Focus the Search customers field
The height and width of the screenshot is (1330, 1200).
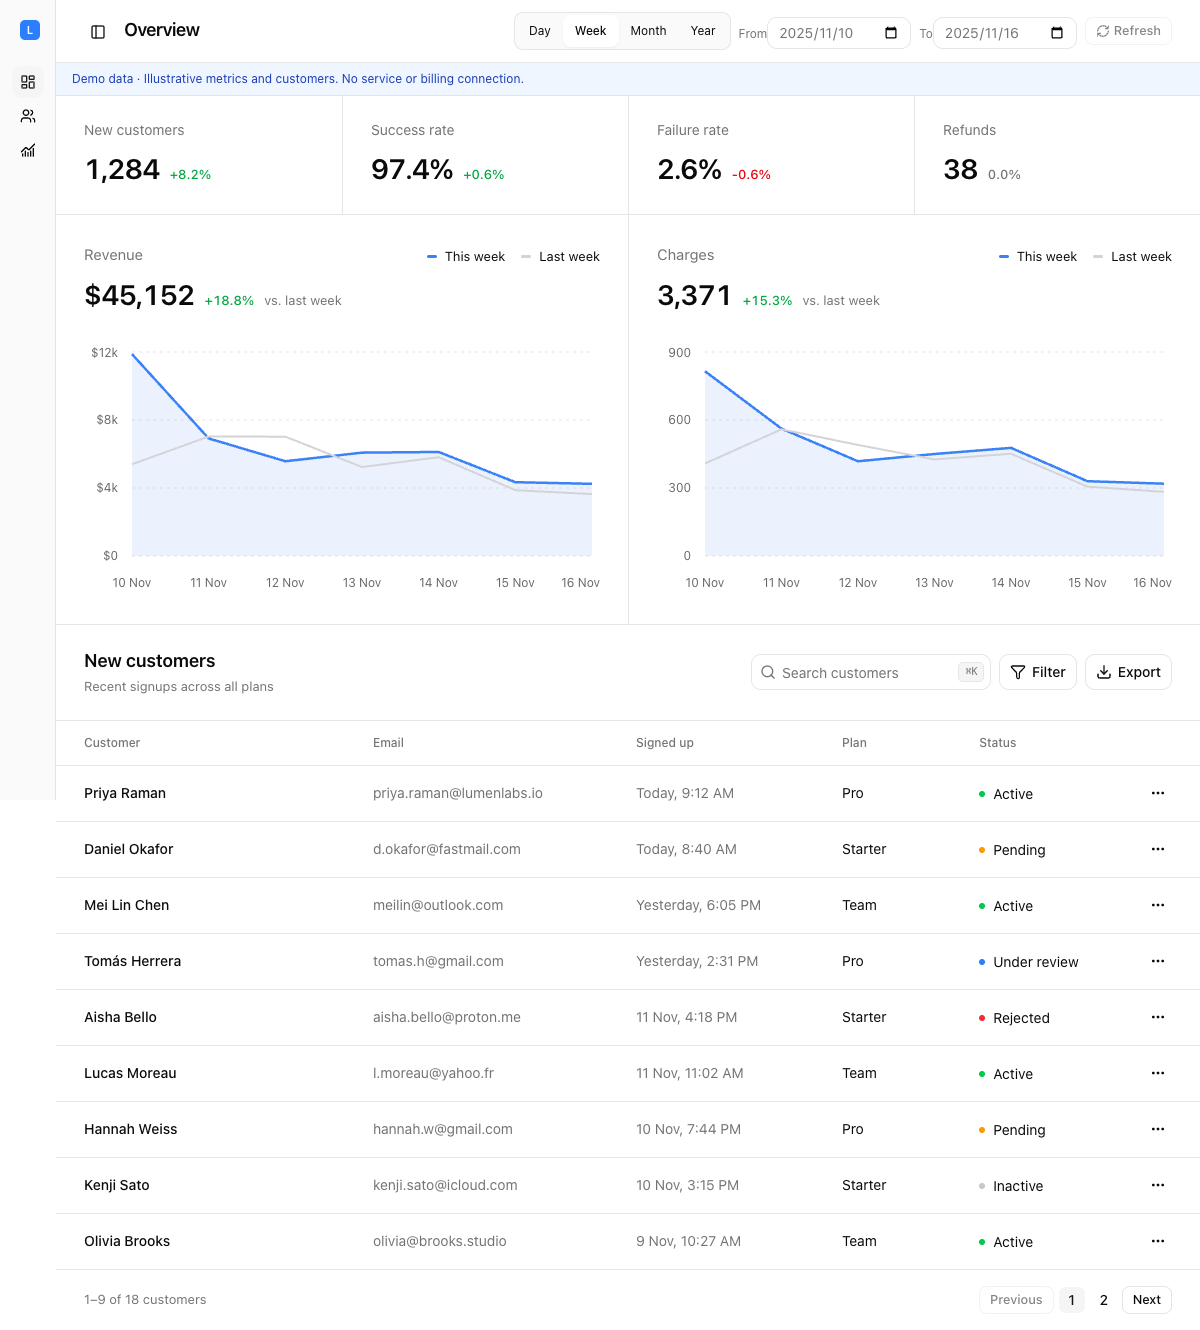pyautogui.click(x=870, y=672)
